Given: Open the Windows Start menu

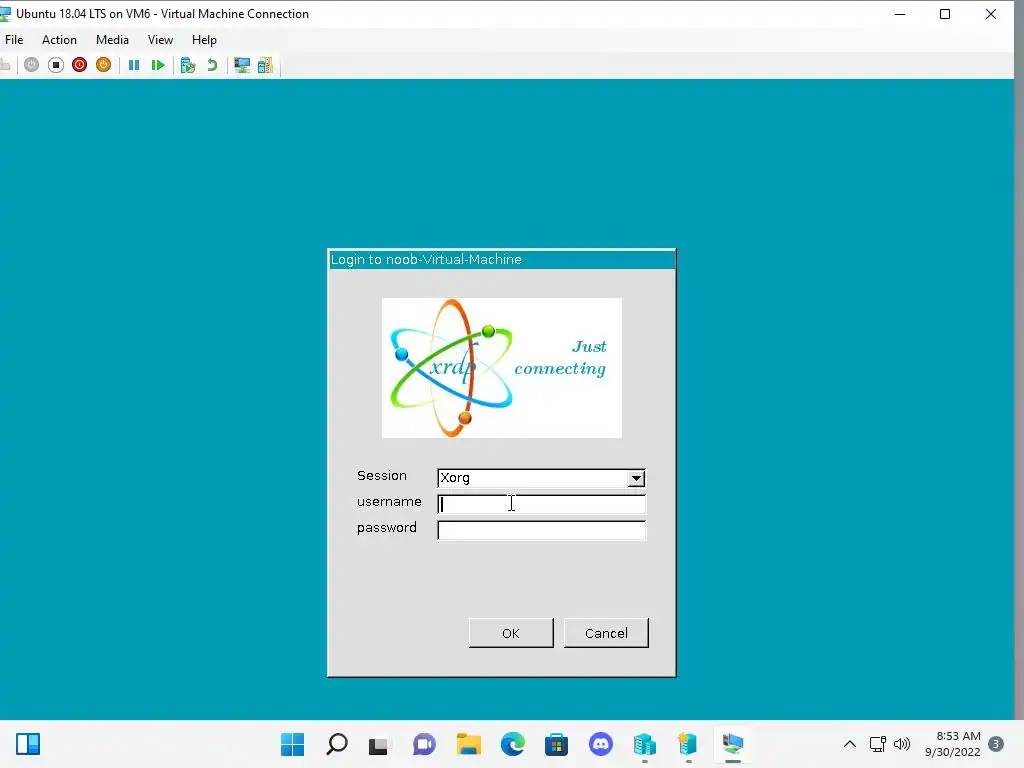Looking at the screenshot, I should pyautogui.click(x=292, y=744).
